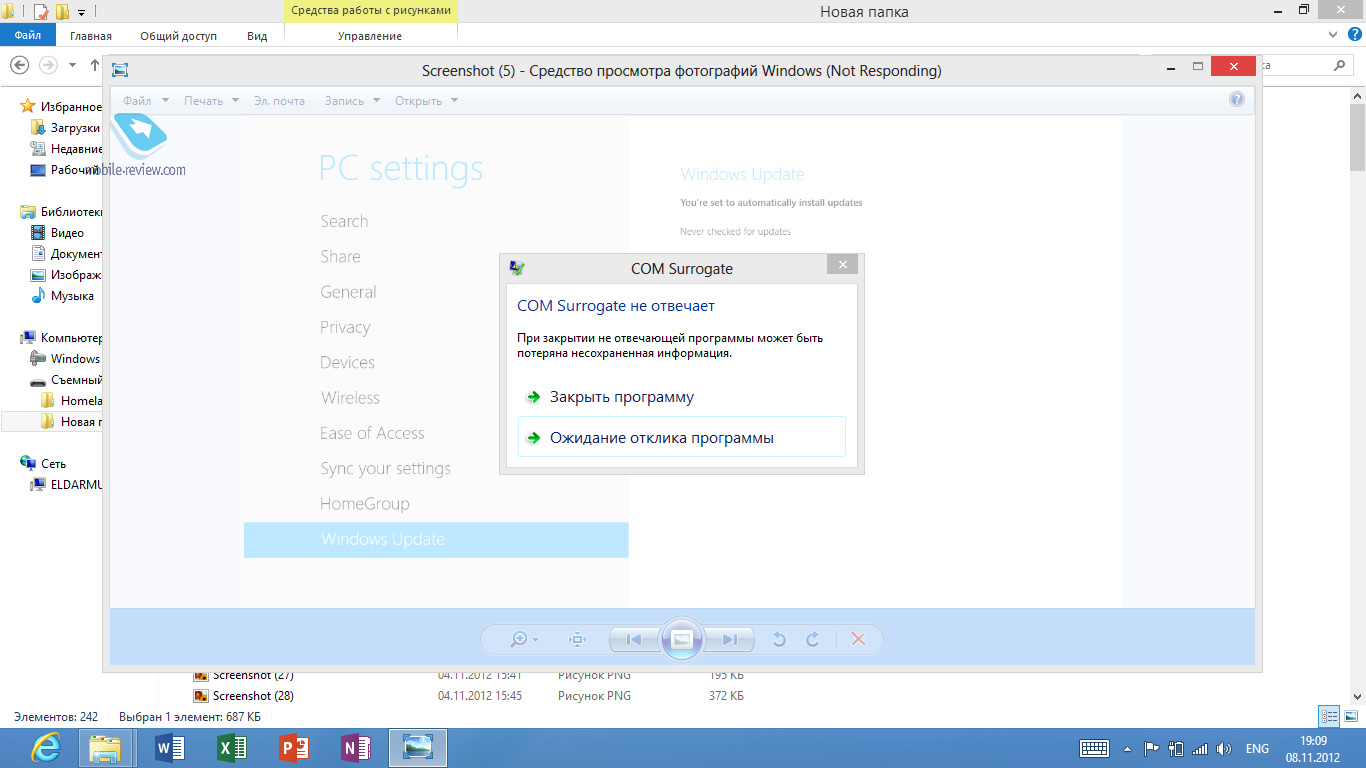
Task: Click the forward arrow in Explorer
Action: pos(48,65)
